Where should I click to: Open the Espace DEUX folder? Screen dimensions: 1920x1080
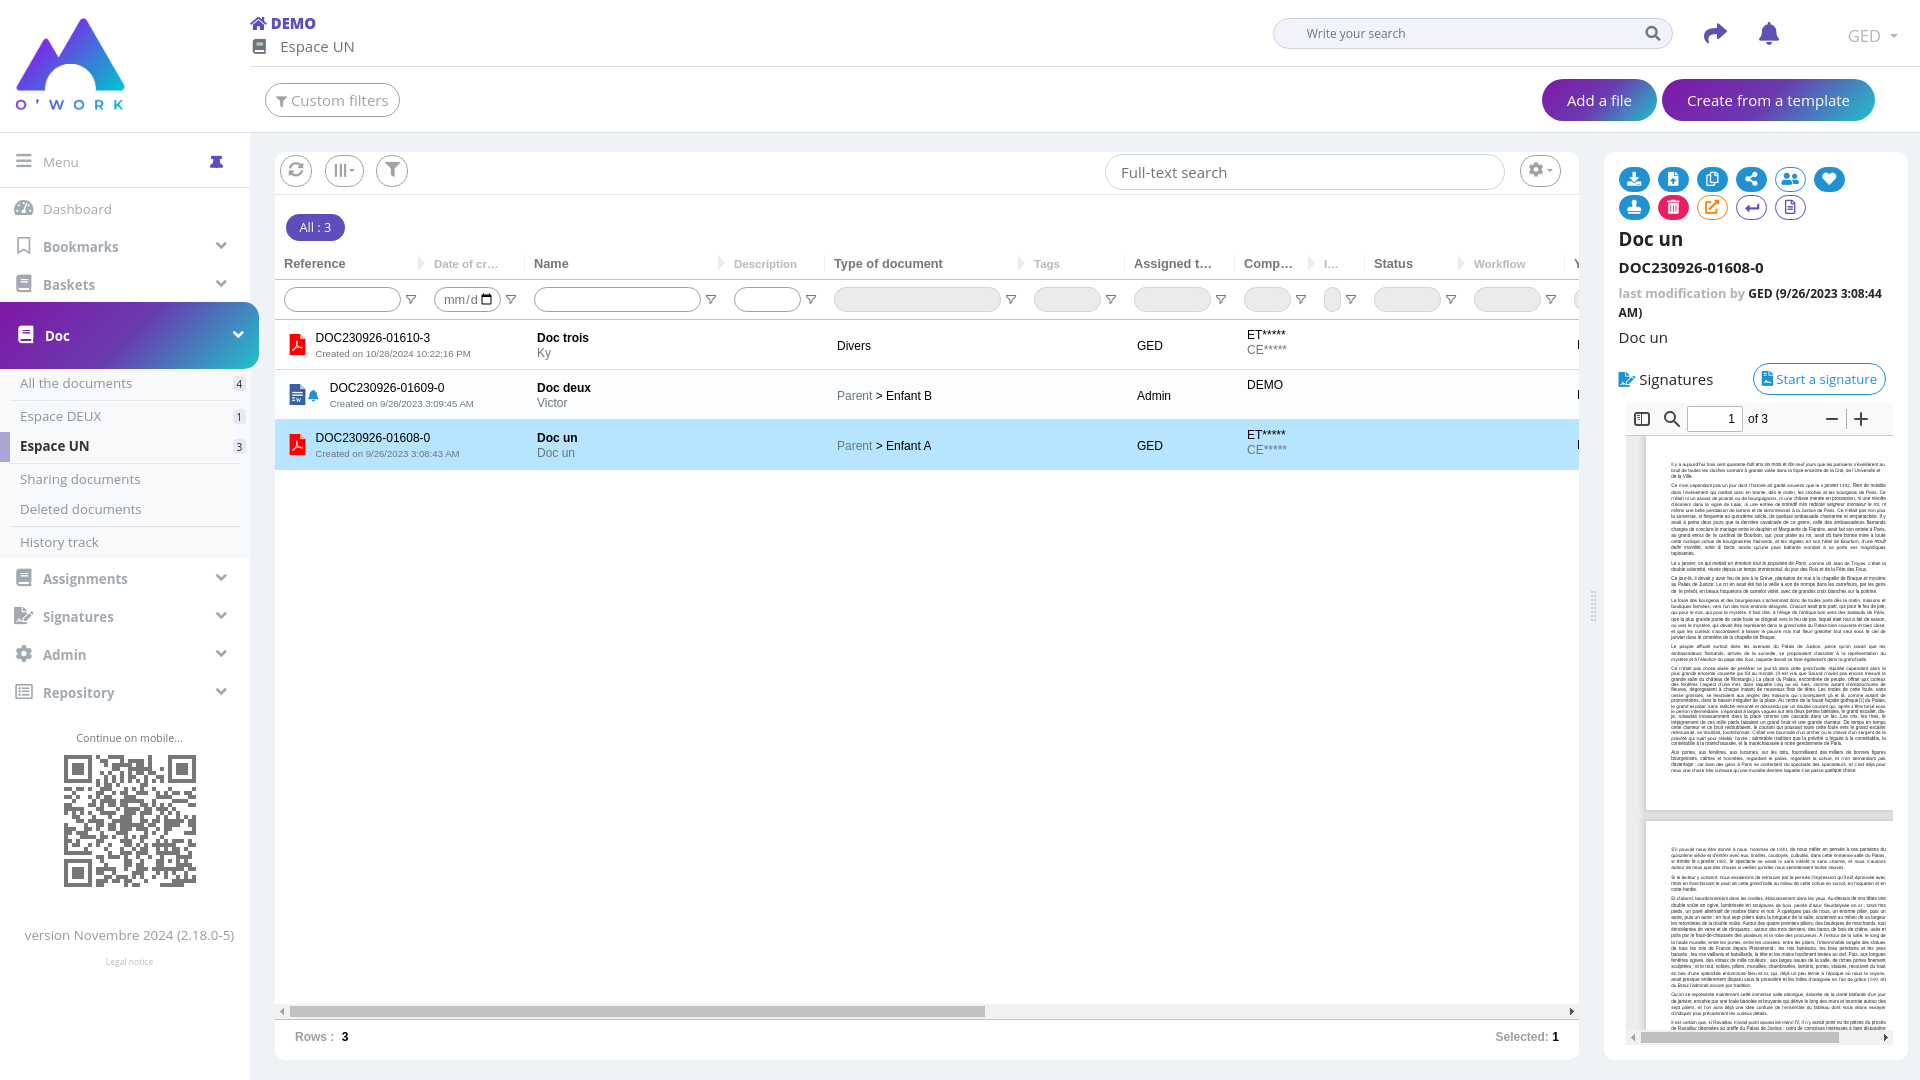click(x=61, y=417)
